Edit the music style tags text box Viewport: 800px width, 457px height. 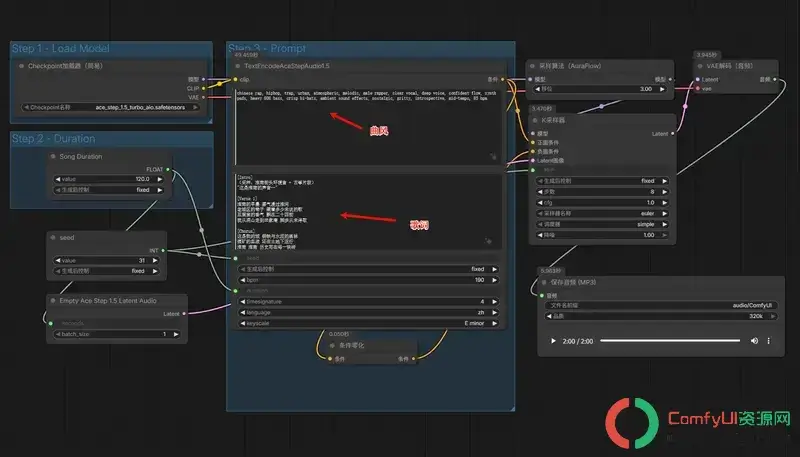[x=367, y=127]
